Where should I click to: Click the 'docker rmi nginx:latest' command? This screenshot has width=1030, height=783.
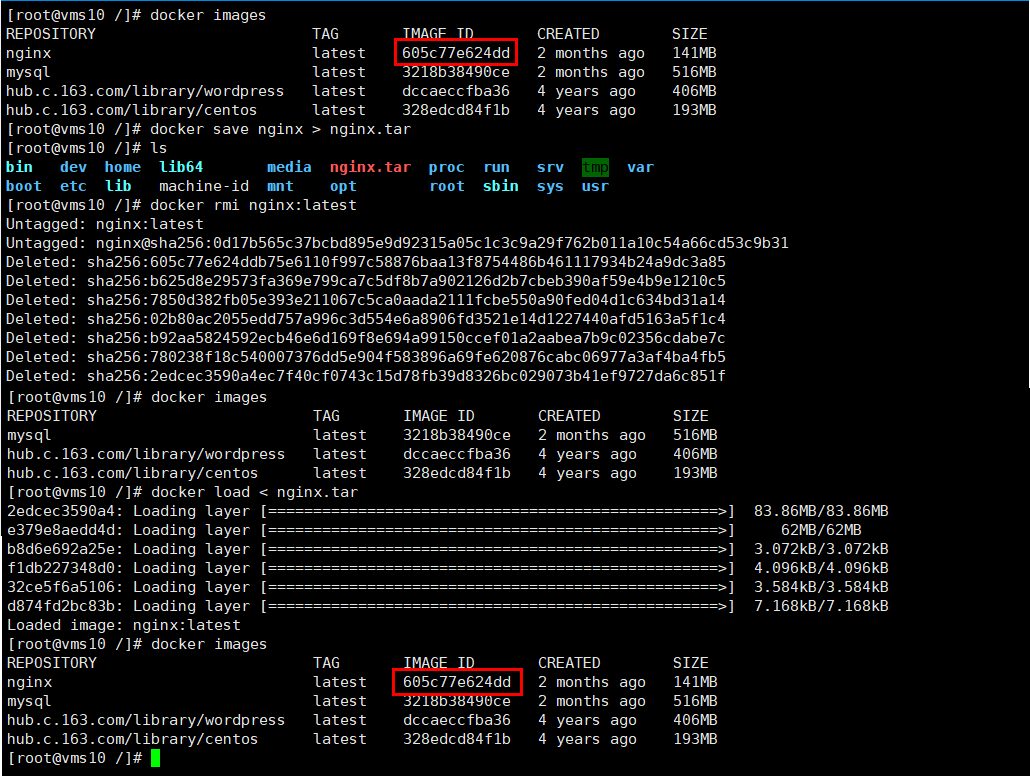[254, 206]
